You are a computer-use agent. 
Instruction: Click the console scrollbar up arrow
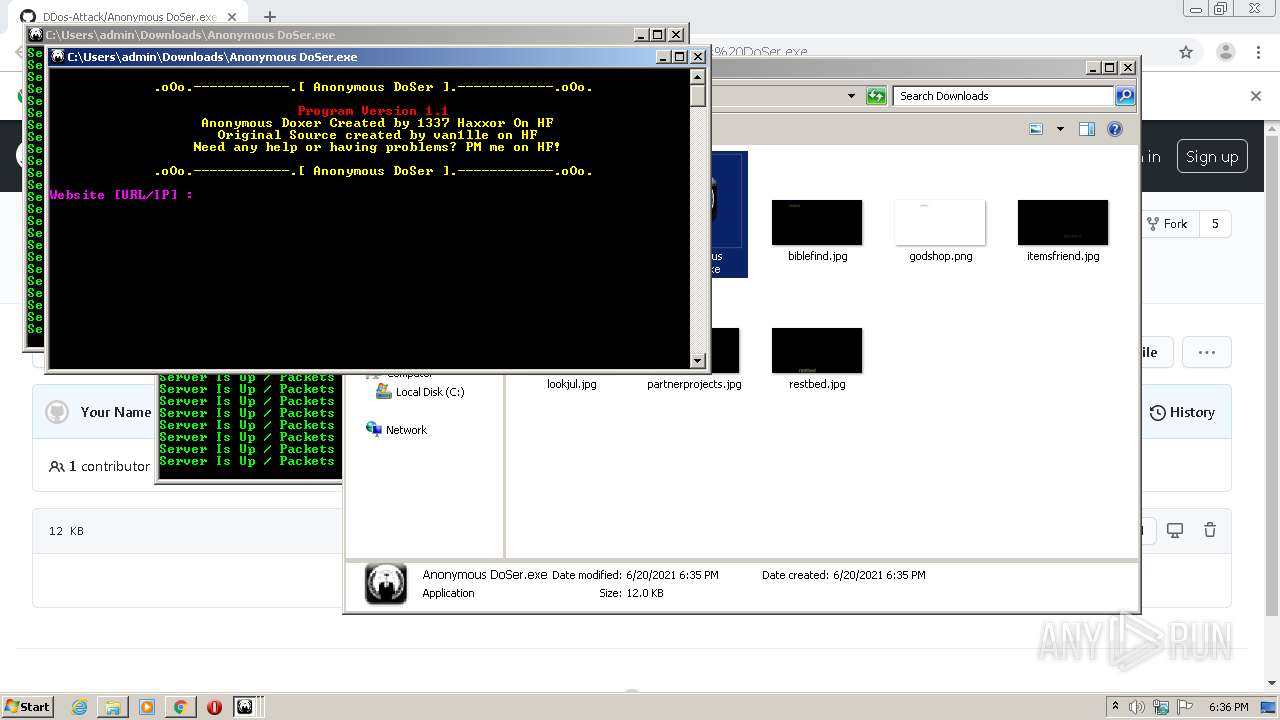tap(698, 76)
